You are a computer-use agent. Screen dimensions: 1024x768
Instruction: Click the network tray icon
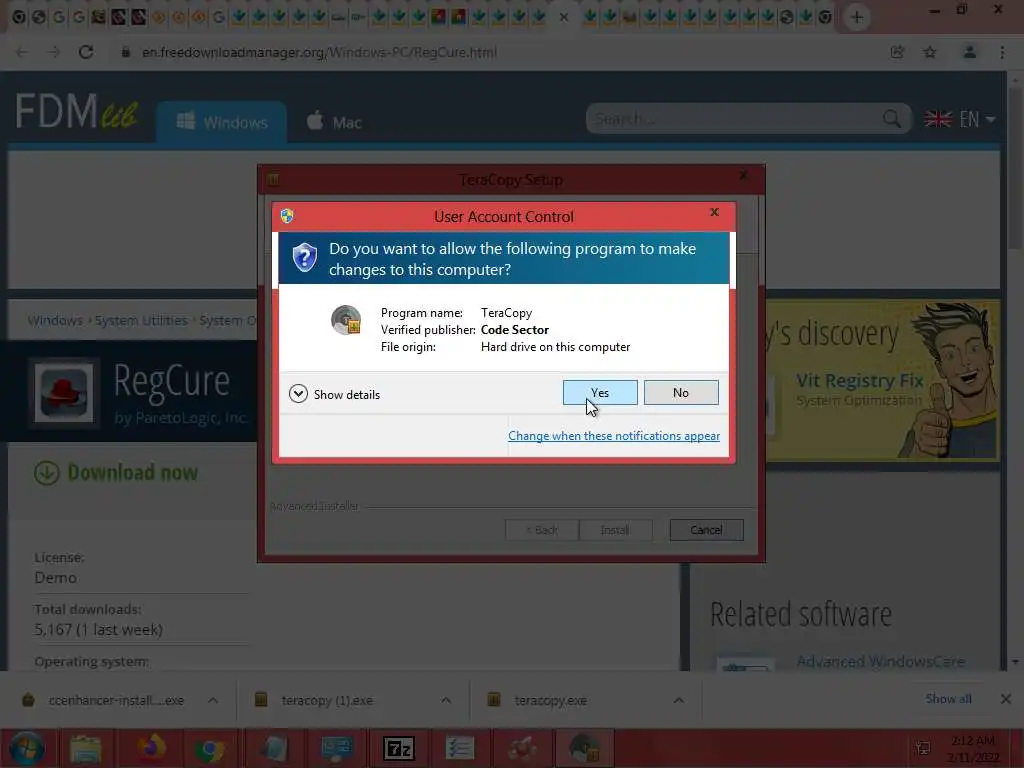pos(922,748)
